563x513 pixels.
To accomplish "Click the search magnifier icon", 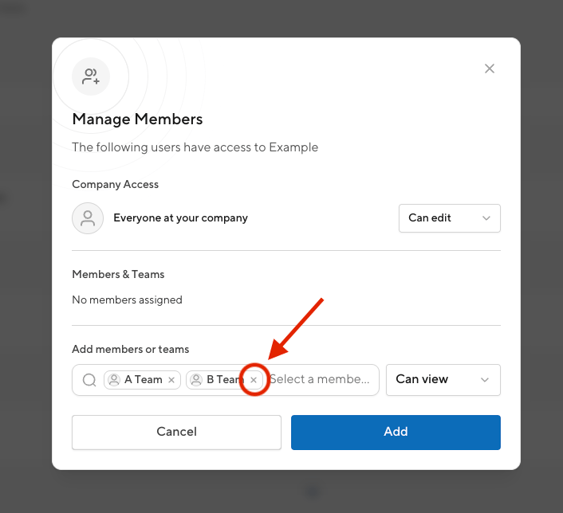I will coord(89,380).
